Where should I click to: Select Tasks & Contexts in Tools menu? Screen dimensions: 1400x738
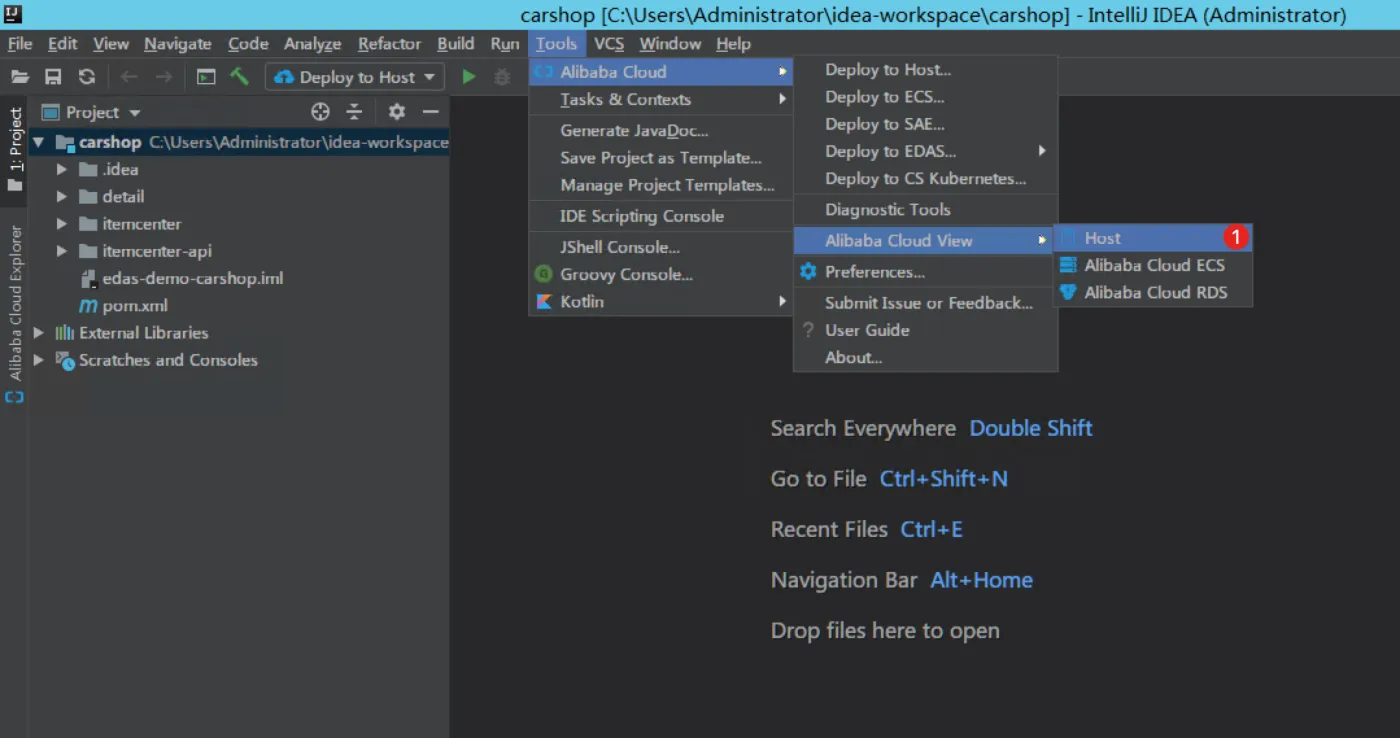tap(661, 99)
